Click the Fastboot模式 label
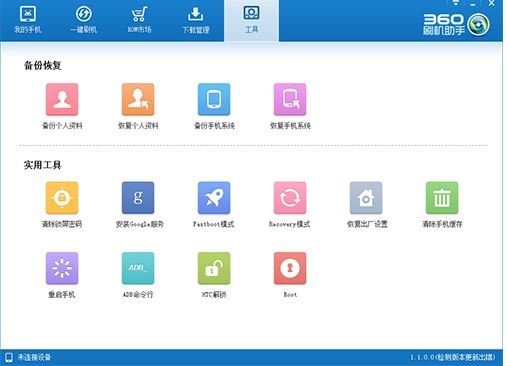Image resolution: width=507 pixels, height=366 pixels. [x=214, y=224]
